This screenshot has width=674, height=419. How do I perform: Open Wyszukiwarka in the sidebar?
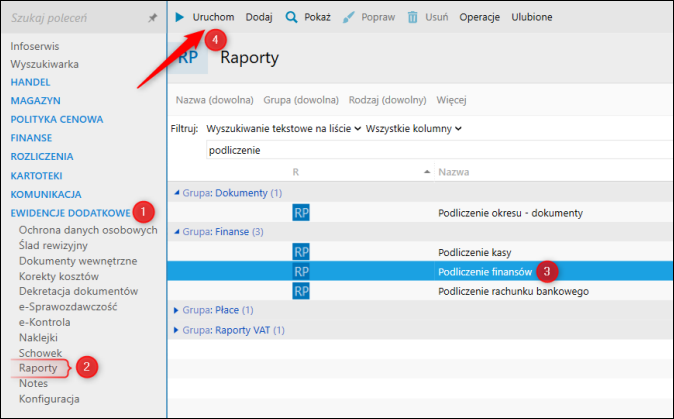pos(44,64)
